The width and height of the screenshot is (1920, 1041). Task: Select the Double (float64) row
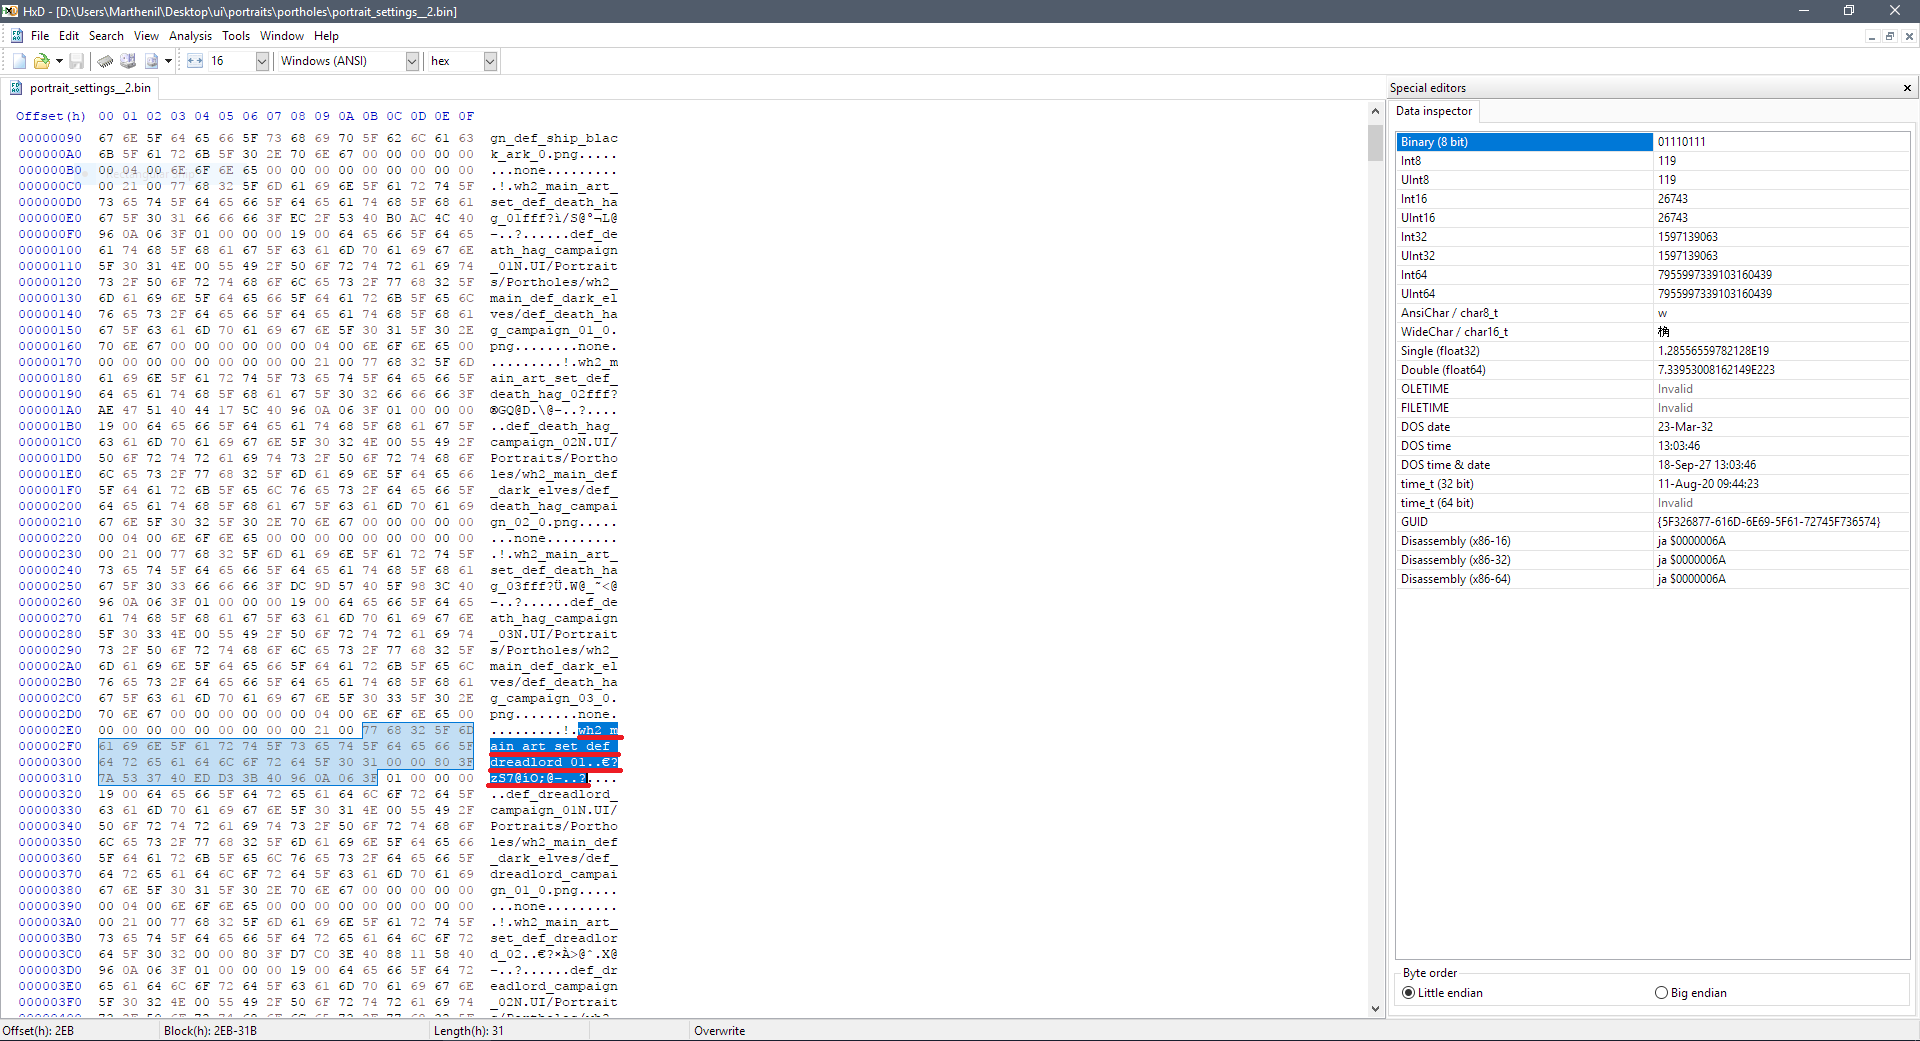tap(1652, 370)
